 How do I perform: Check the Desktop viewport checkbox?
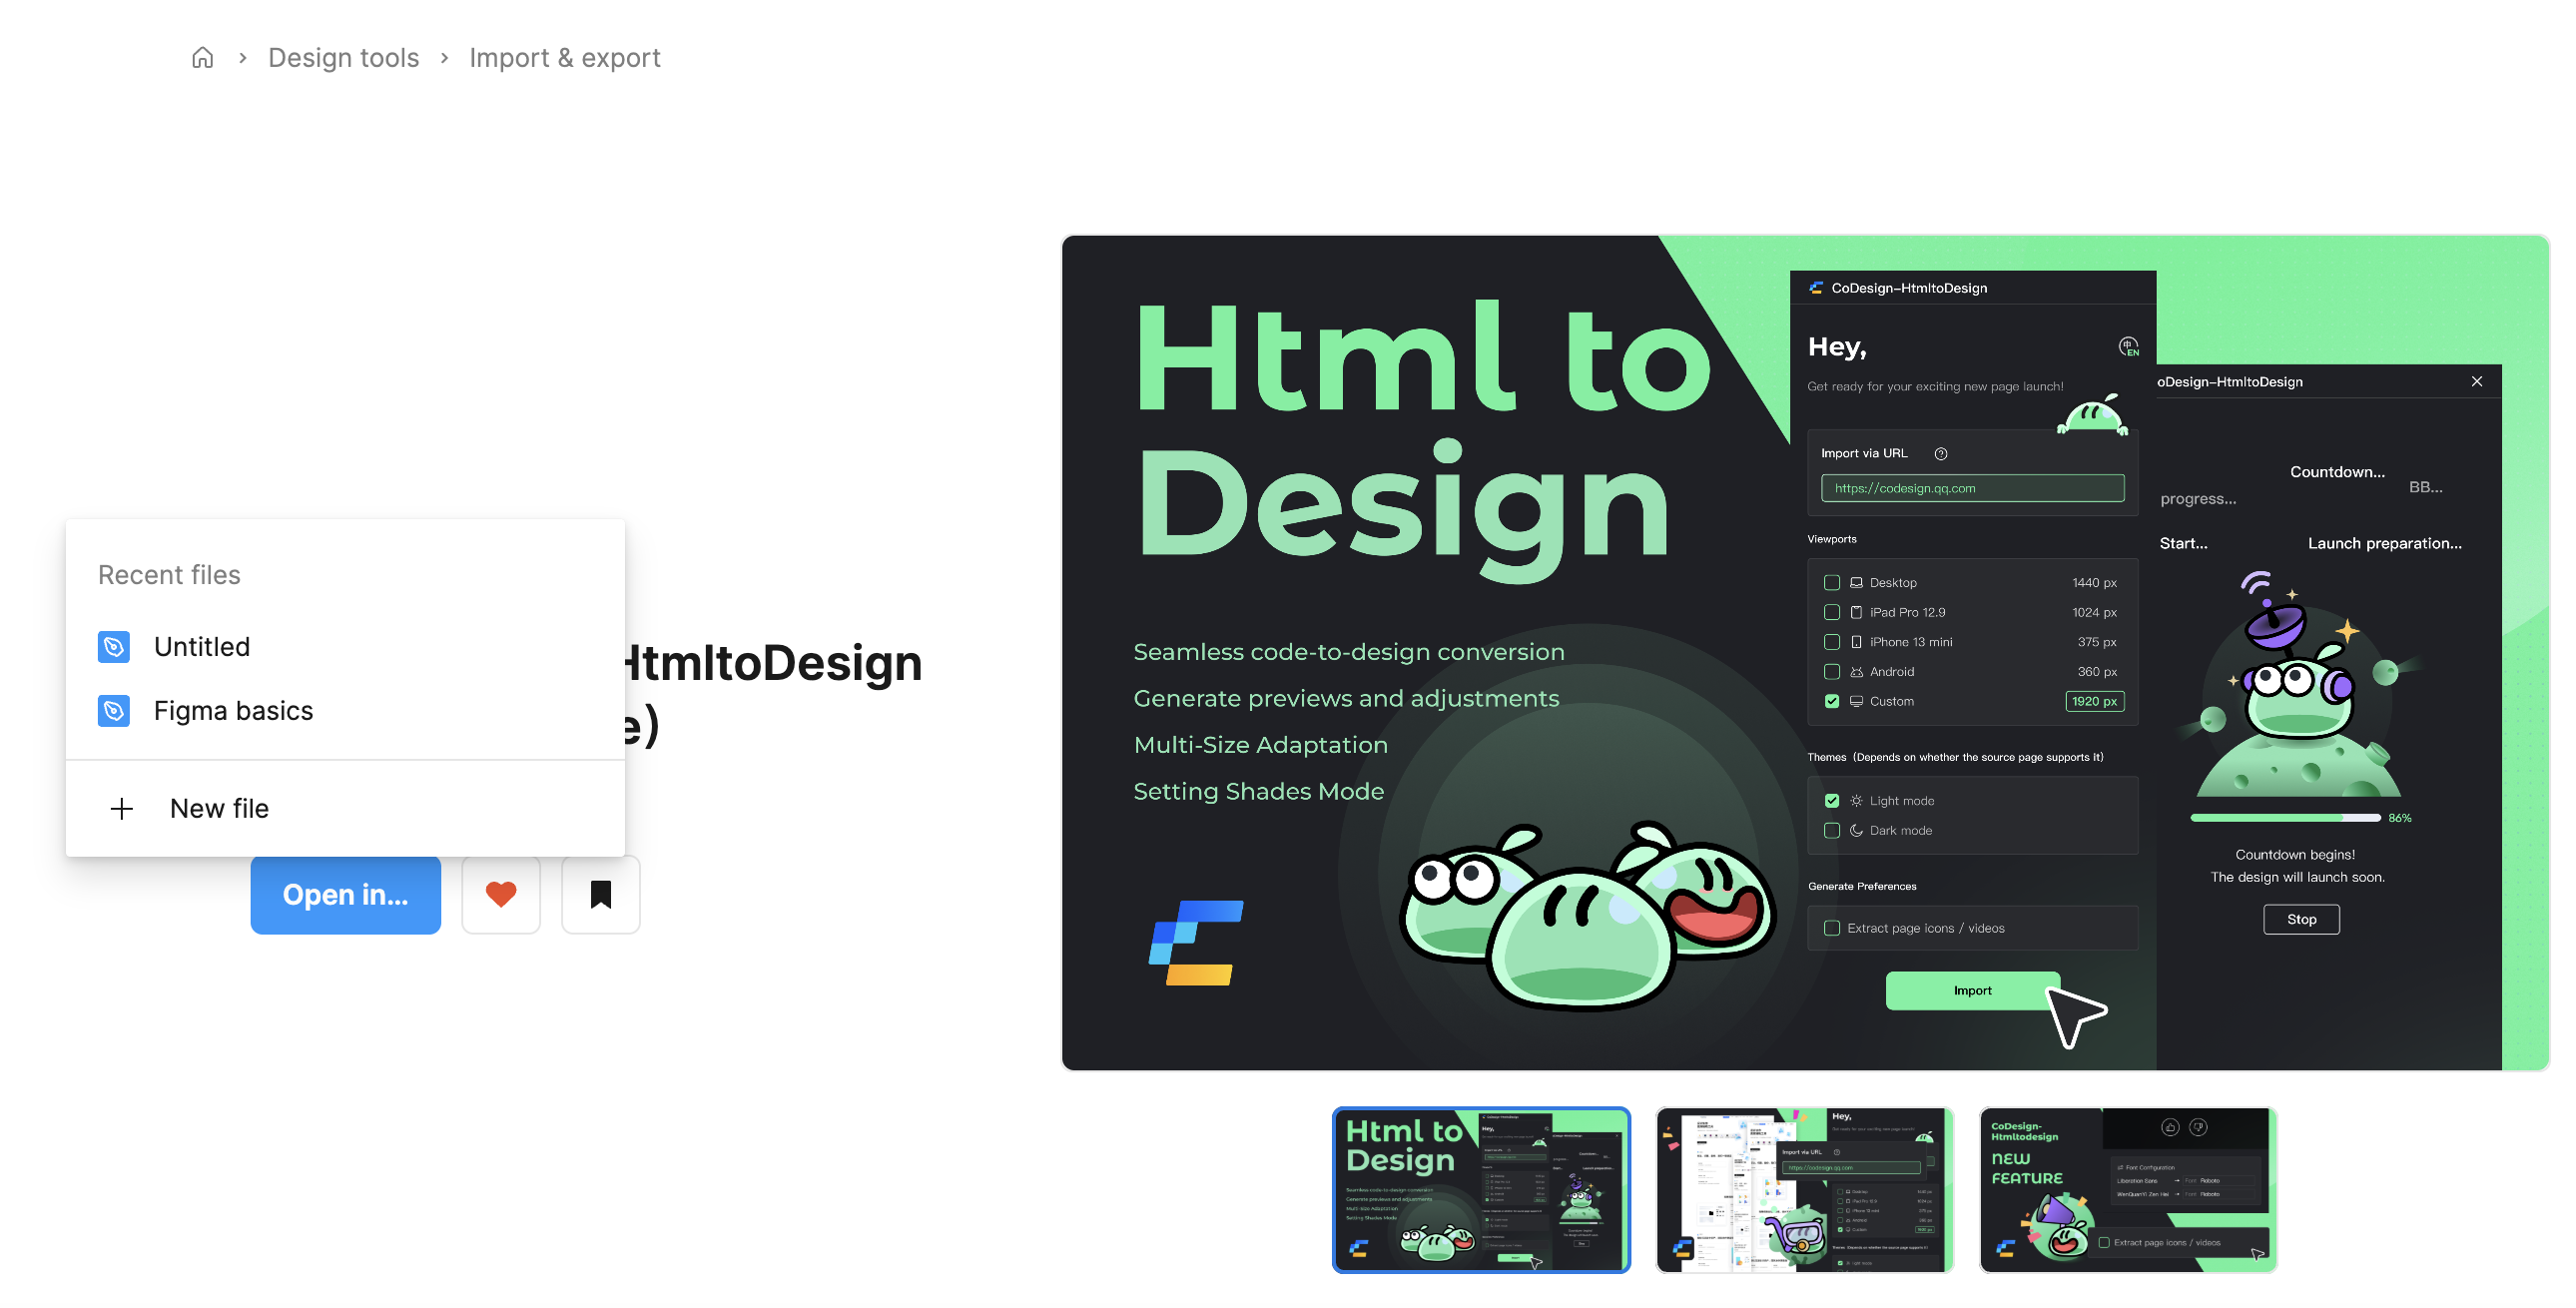(x=1832, y=583)
